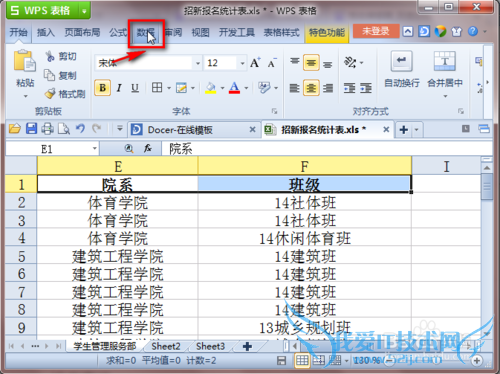Open the font size dropdown
The height and width of the screenshot is (374, 500).
click(242, 63)
